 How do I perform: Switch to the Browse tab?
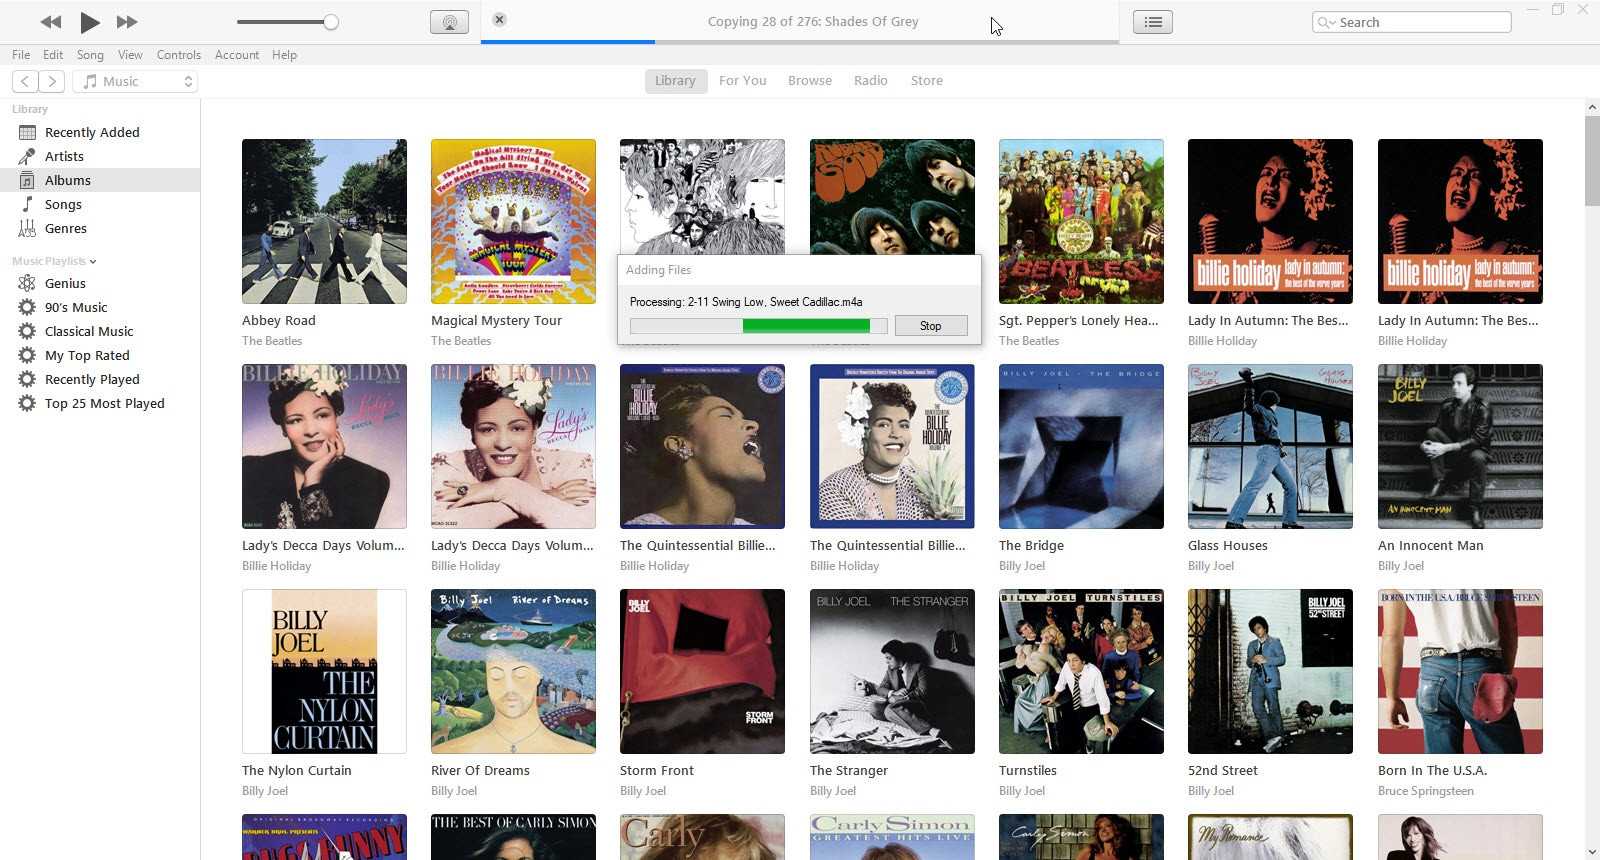coord(810,81)
